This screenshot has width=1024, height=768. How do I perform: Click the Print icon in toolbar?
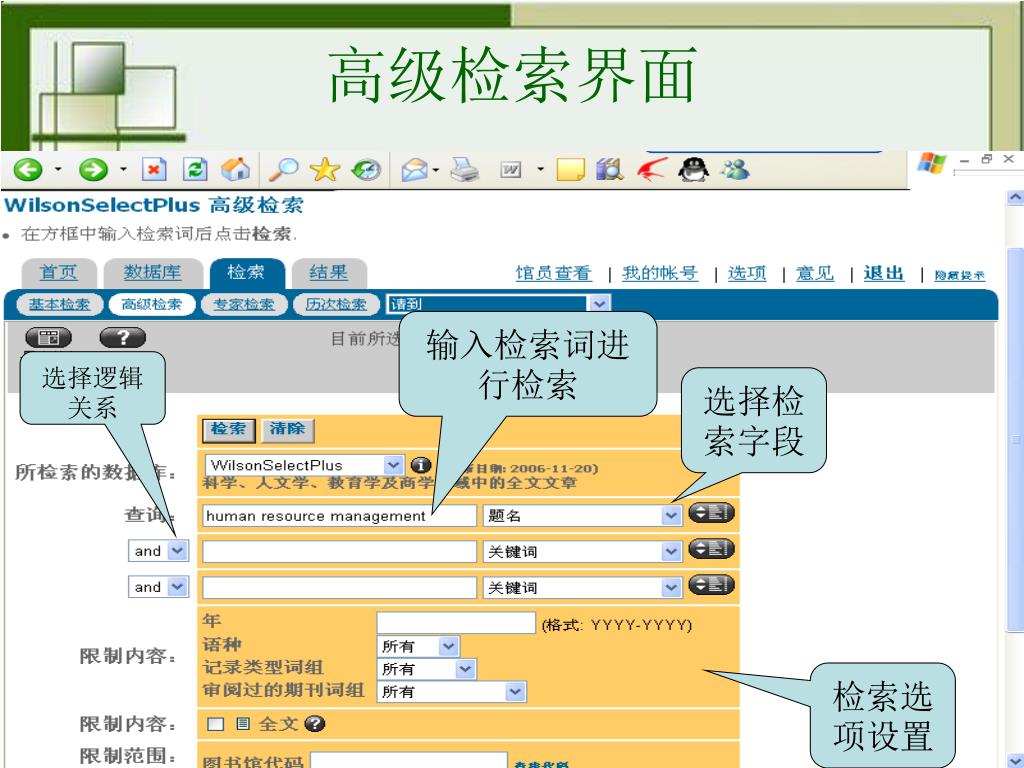click(464, 170)
